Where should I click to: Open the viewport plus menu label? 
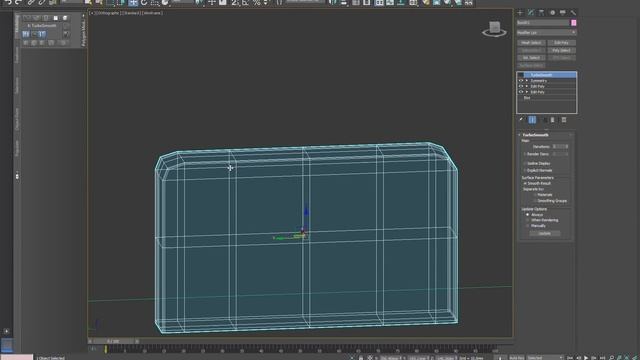pos(92,13)
